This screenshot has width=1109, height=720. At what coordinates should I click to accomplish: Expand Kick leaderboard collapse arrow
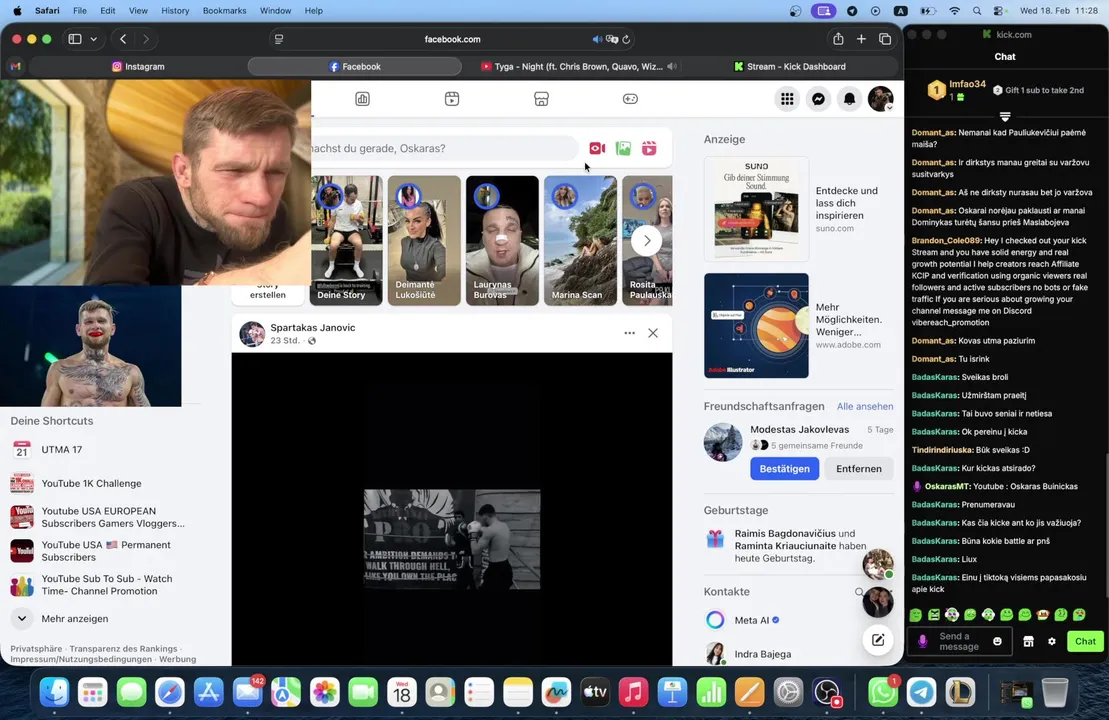click(1005, 116)
